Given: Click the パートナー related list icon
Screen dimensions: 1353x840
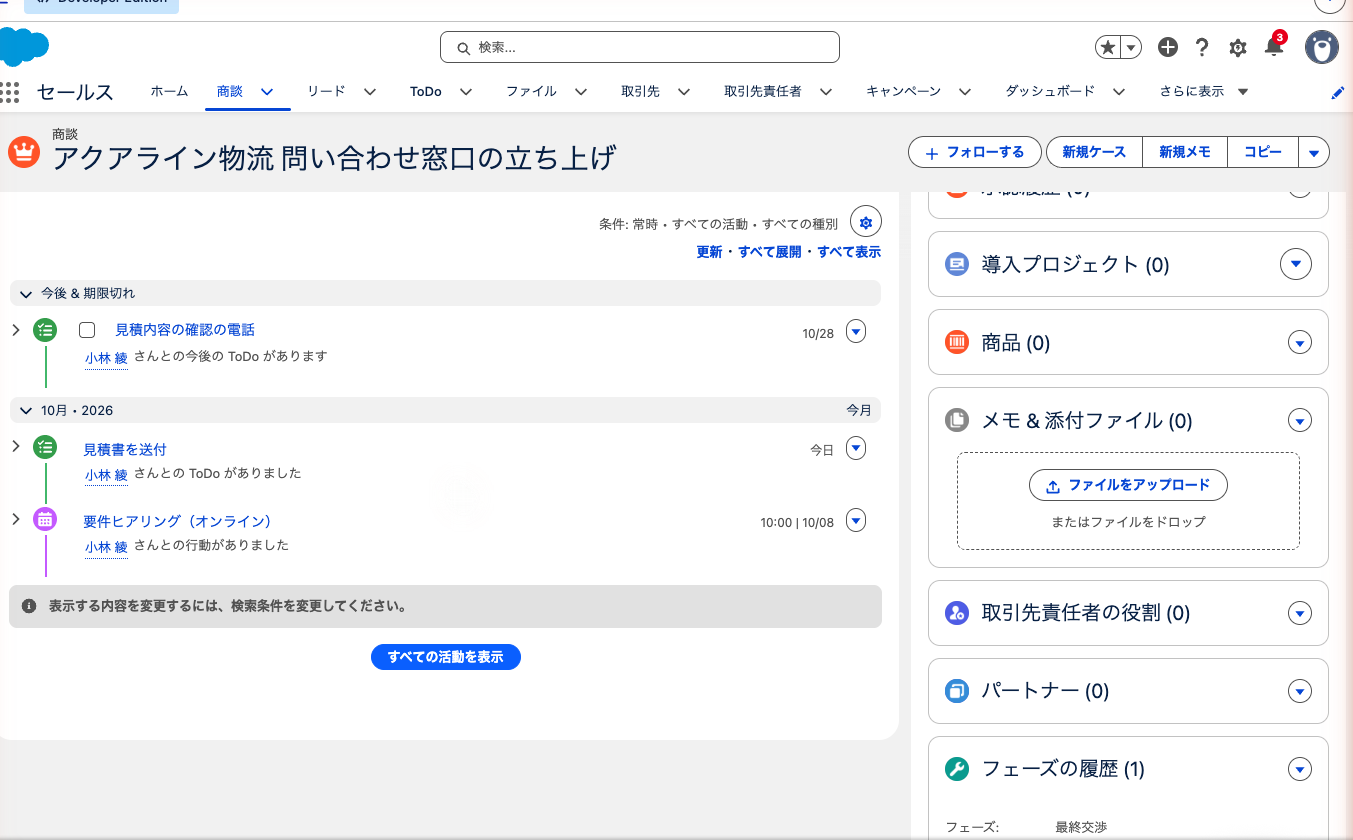Looking at the screenshot, I should point(957,691).
